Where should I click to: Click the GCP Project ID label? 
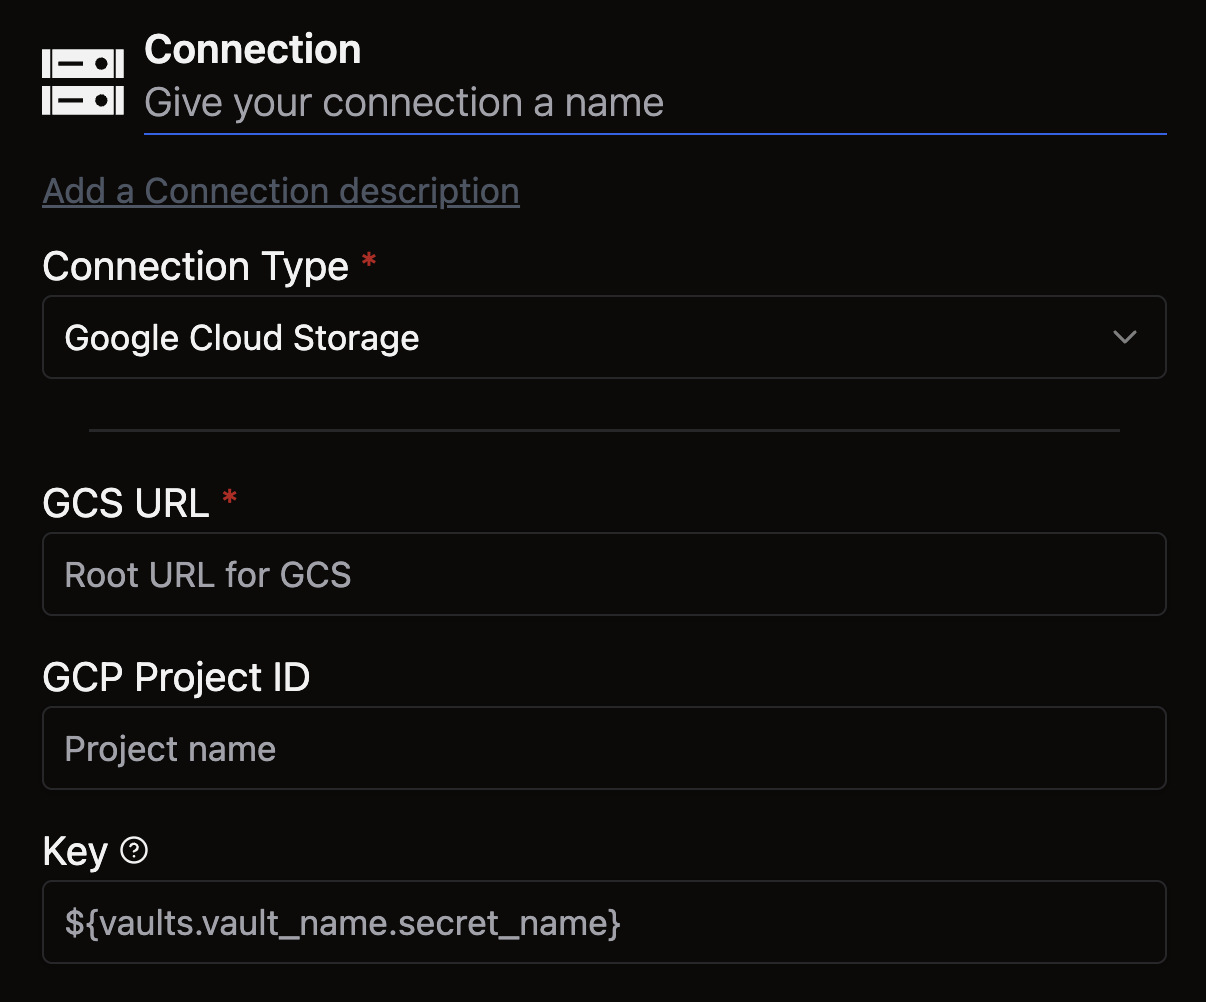pyautogui.click(x=176, y=677)
